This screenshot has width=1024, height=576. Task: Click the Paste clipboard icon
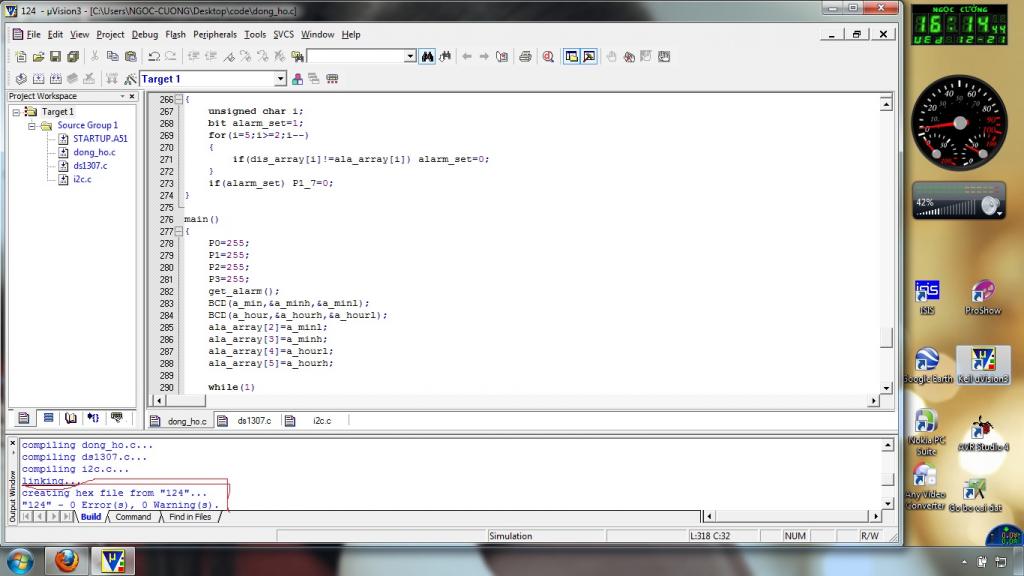[x=130, y=57]
